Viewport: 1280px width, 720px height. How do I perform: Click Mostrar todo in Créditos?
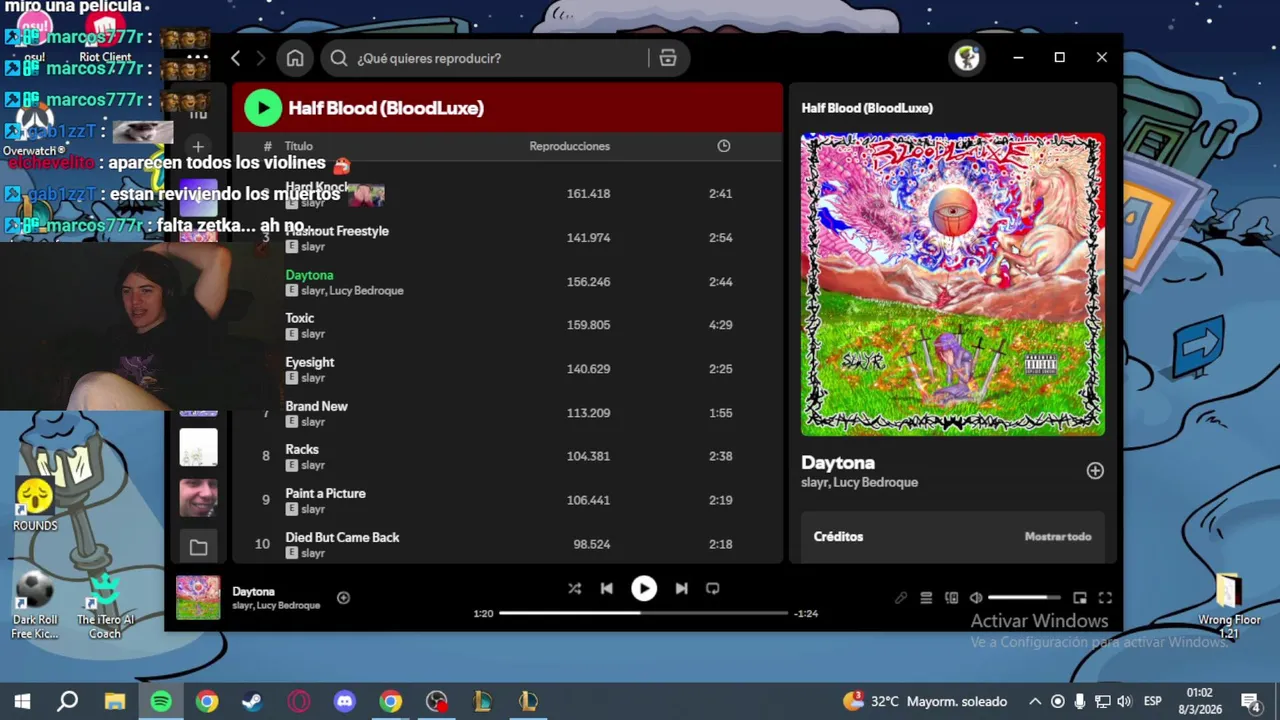(1058, 537)
